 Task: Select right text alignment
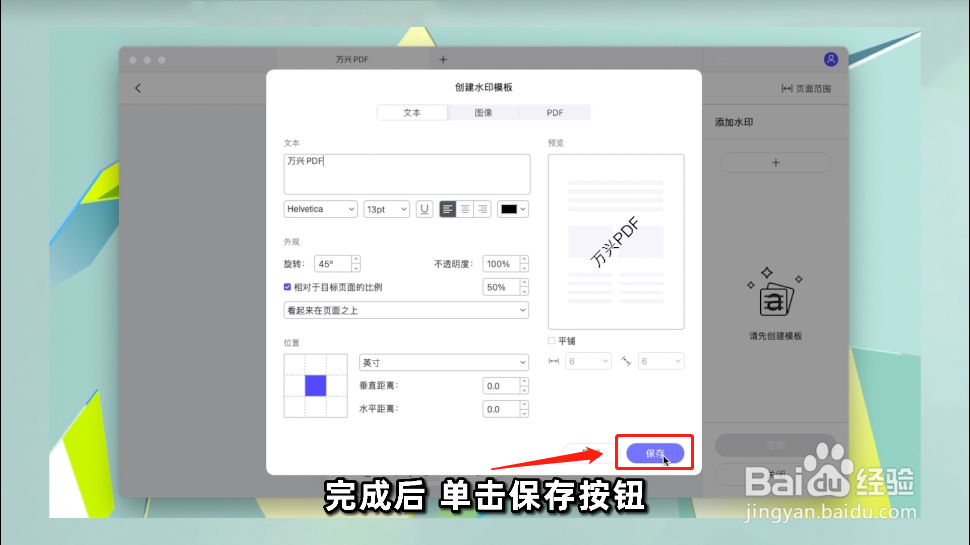pyautogui.click(x=482, y=209)
